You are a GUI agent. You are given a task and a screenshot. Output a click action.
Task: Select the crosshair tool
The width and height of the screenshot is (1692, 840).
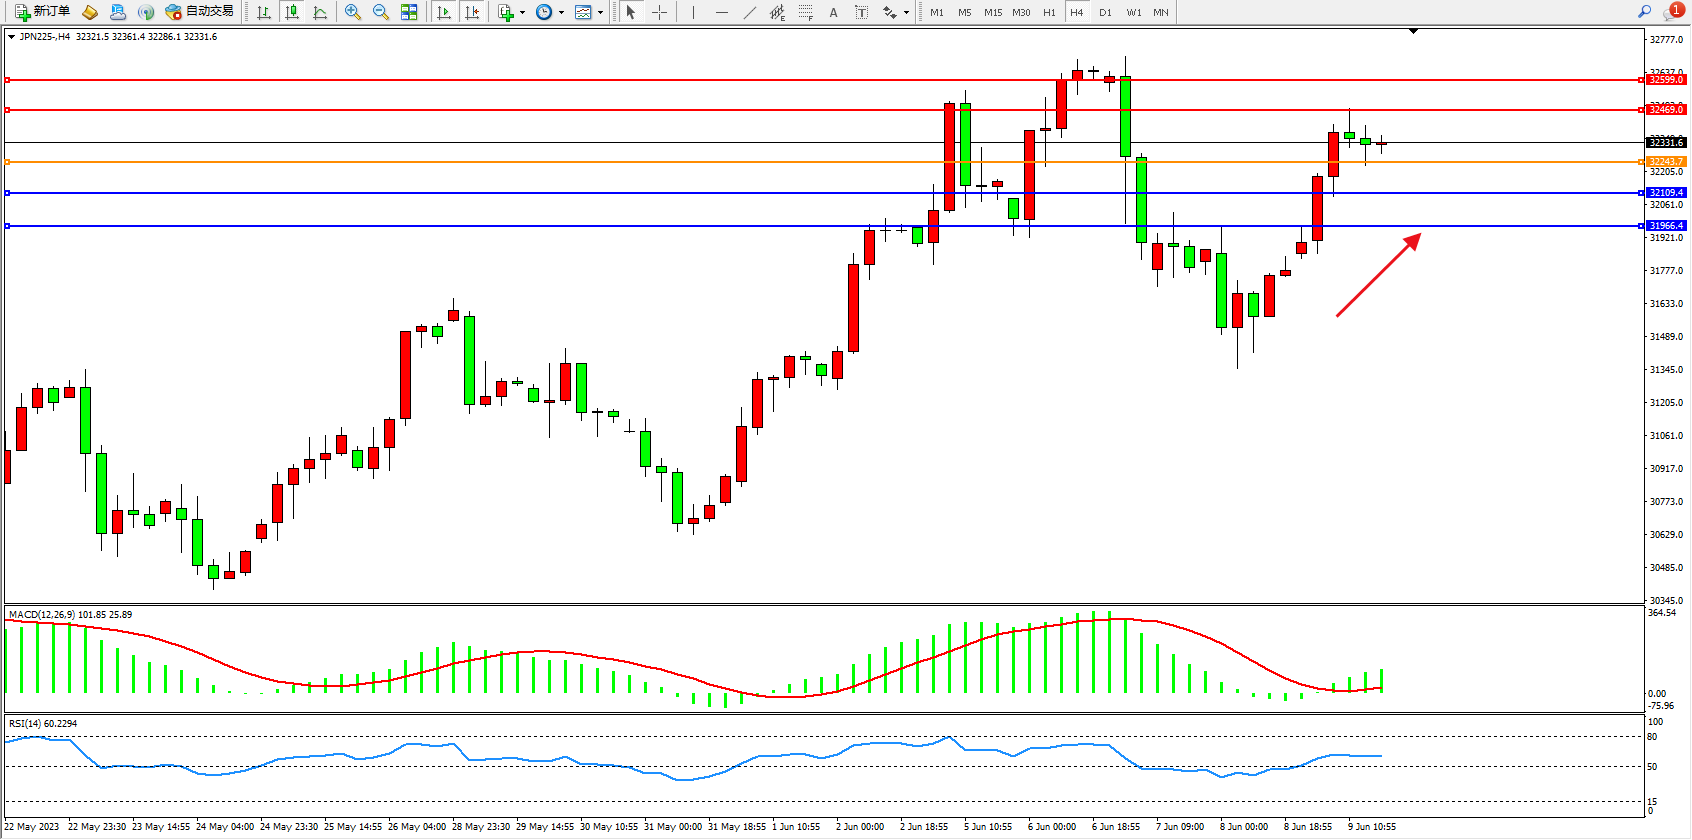660,12
